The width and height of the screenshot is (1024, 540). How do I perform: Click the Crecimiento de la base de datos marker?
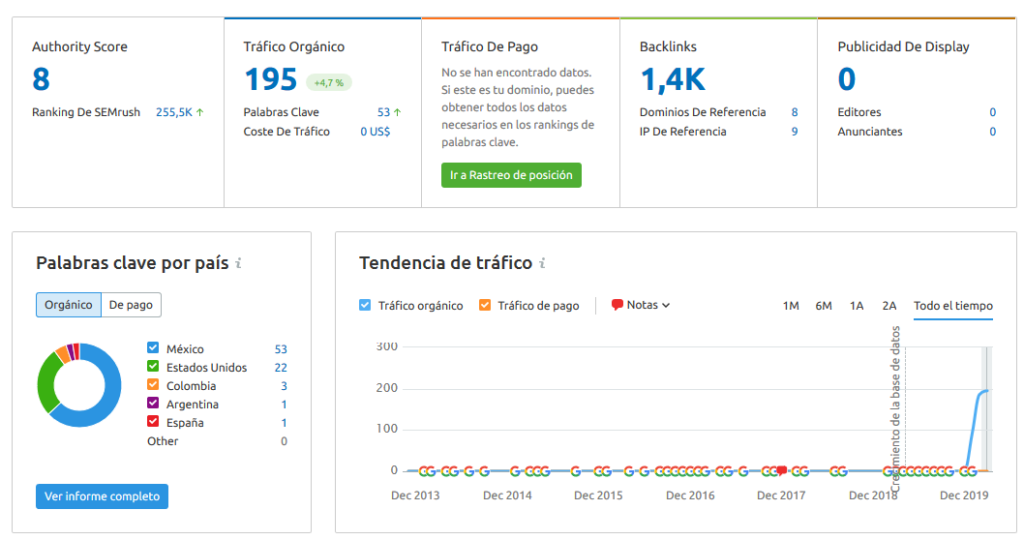click(x=895, y=408)
